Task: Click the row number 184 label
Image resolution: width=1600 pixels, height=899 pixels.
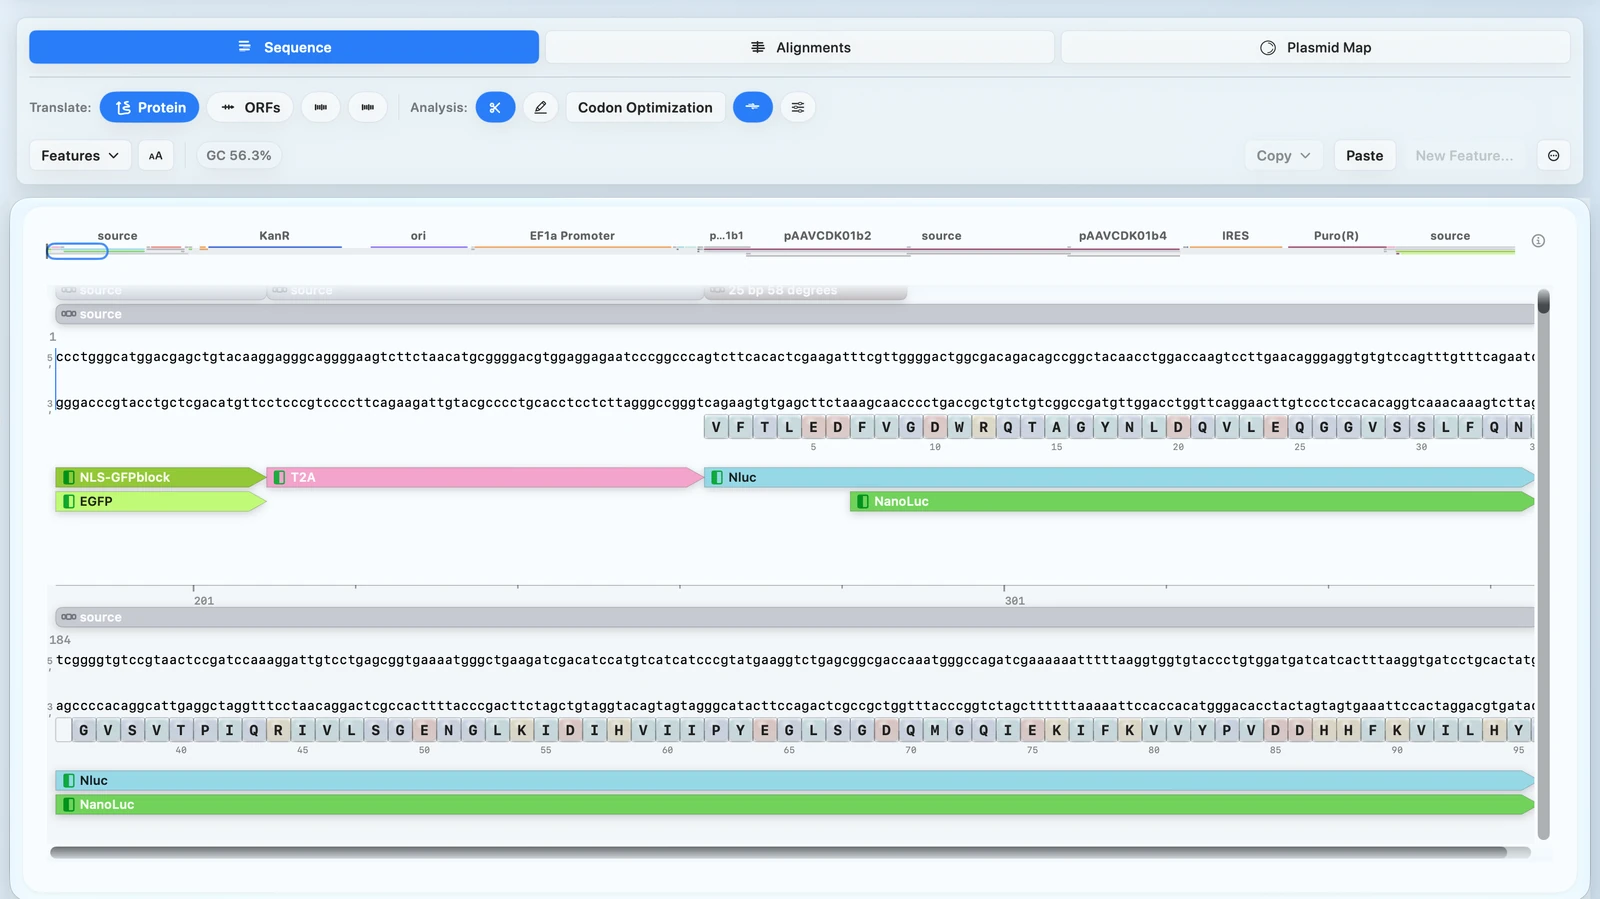Action: click(x=60, y=640)
